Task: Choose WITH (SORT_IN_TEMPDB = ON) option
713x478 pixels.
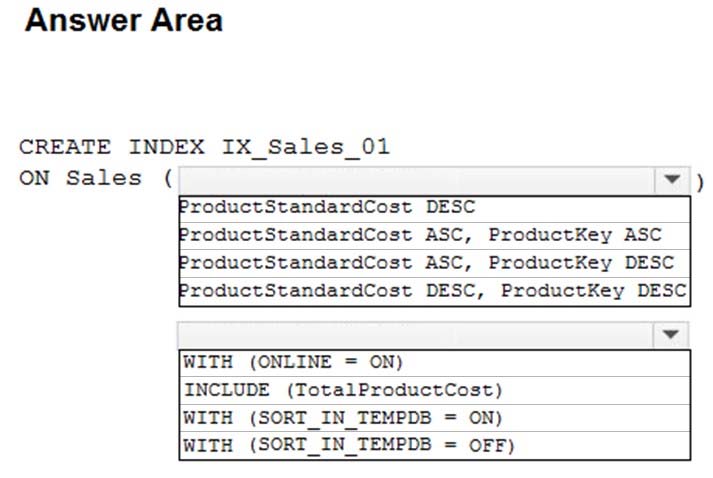Action: pos(343,417)
